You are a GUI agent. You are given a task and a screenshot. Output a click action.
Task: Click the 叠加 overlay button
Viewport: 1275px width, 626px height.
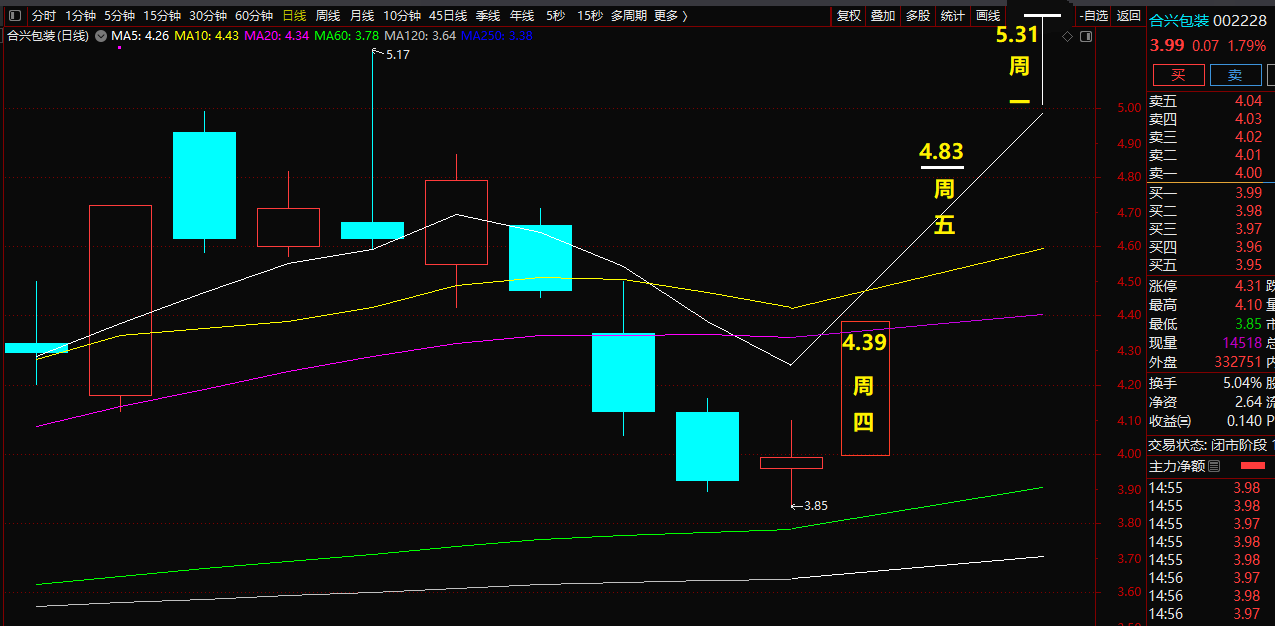coord(883,16)
